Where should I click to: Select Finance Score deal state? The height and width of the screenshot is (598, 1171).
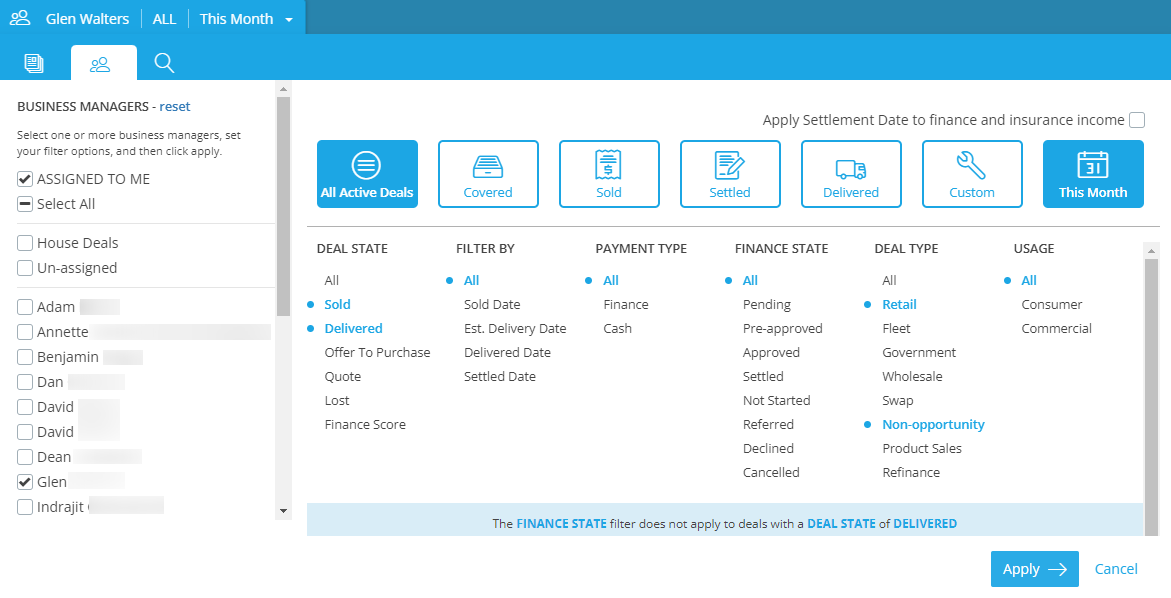coord(365,424)
